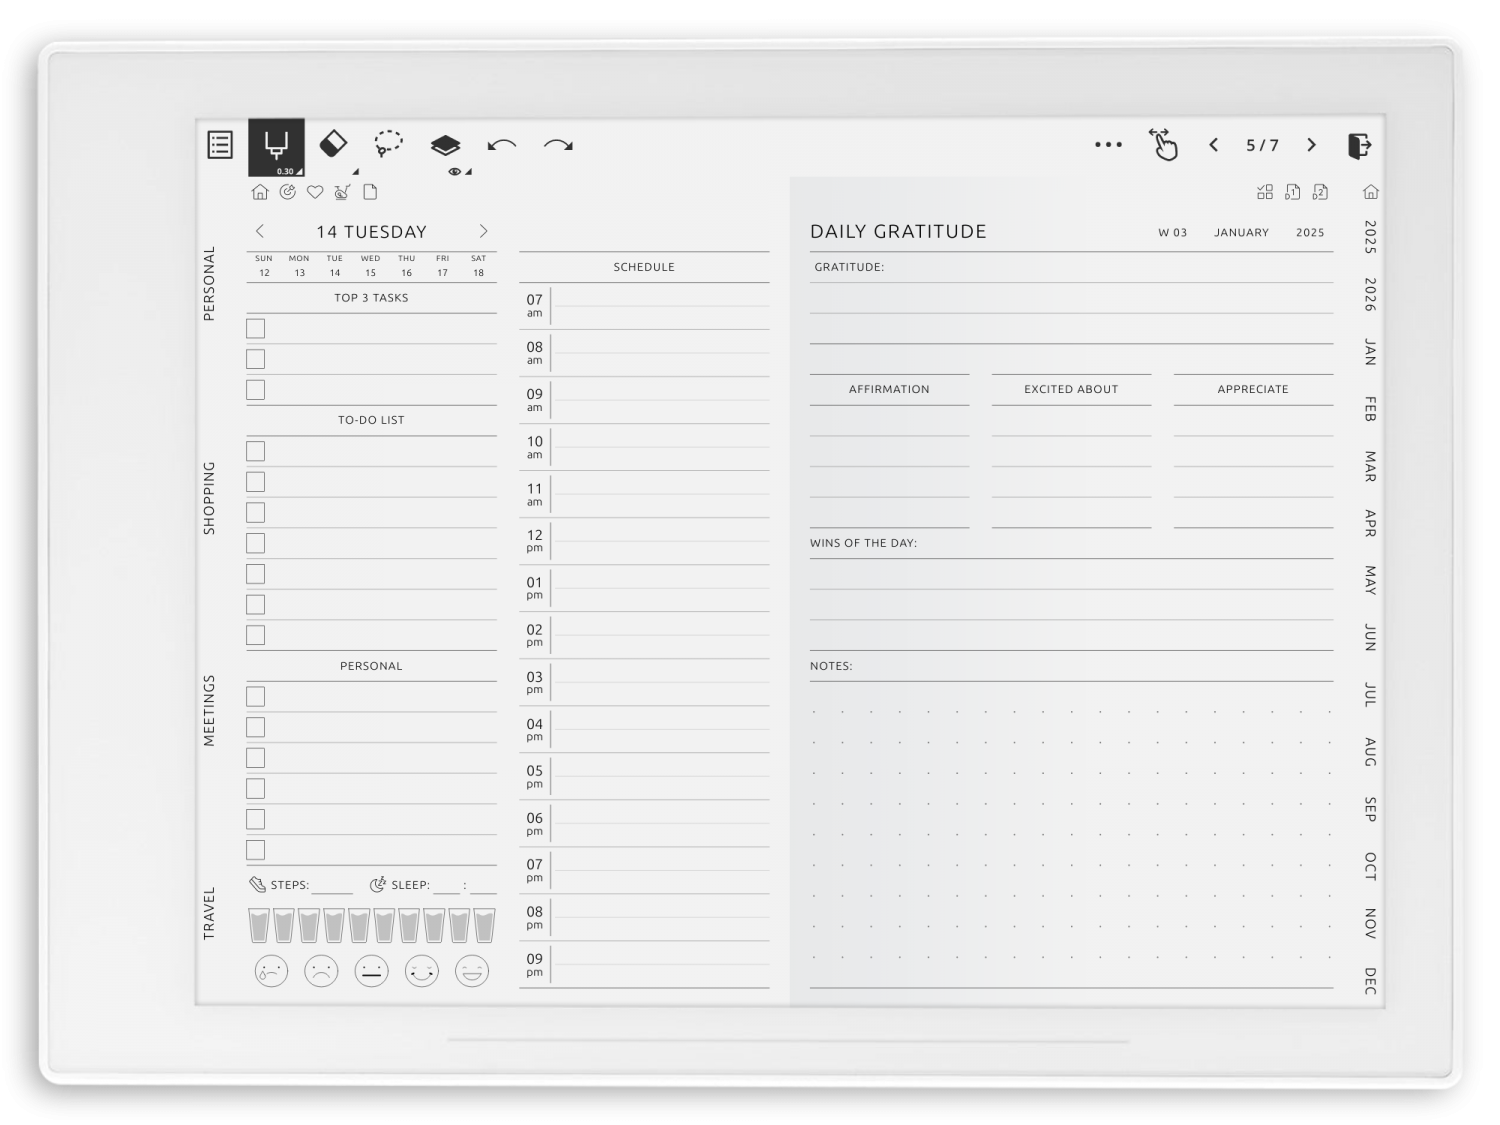The width and height of the screenshot is (1500, 1125).
Task: Open the JANUARY month link in header
Action: point(1241,232)
